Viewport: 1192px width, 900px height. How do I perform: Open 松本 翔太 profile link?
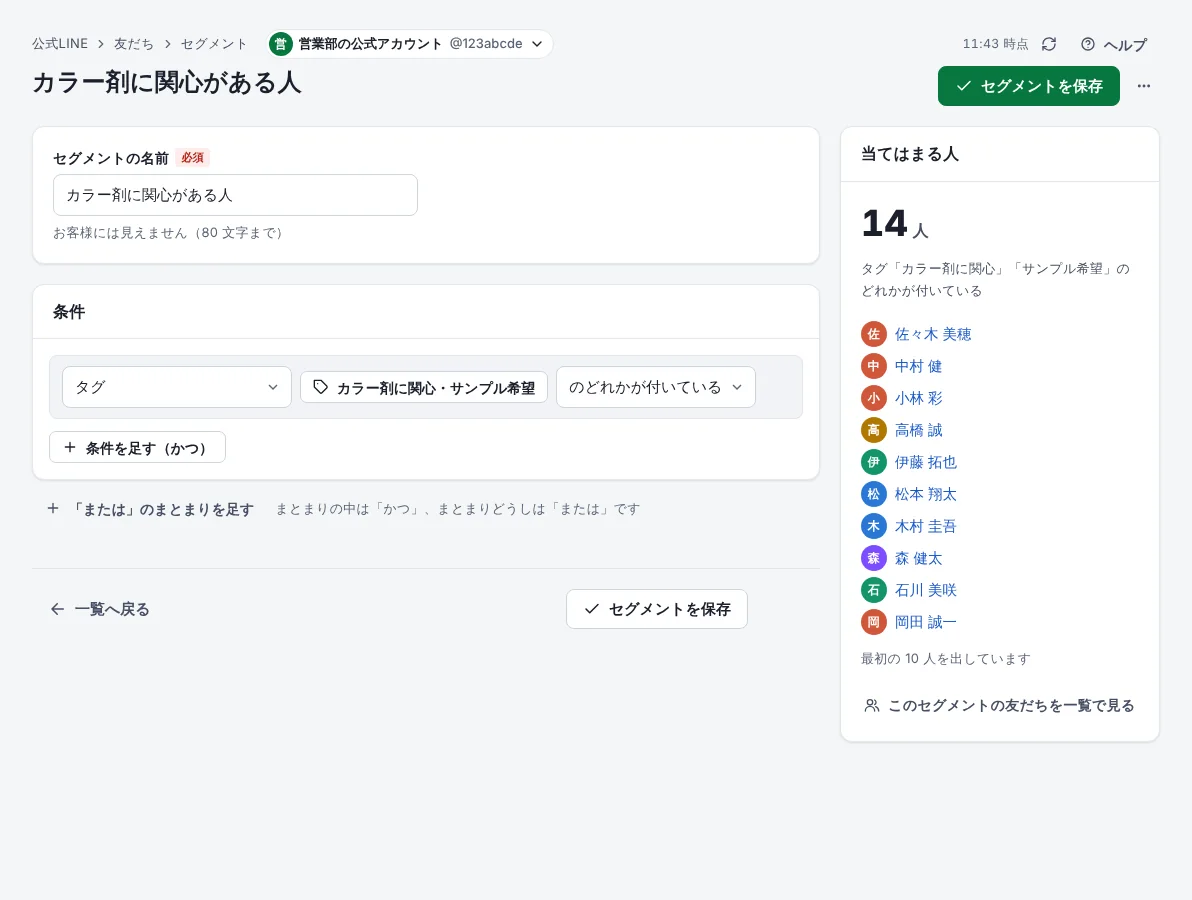pyautogui.click(x=925, y=494)
